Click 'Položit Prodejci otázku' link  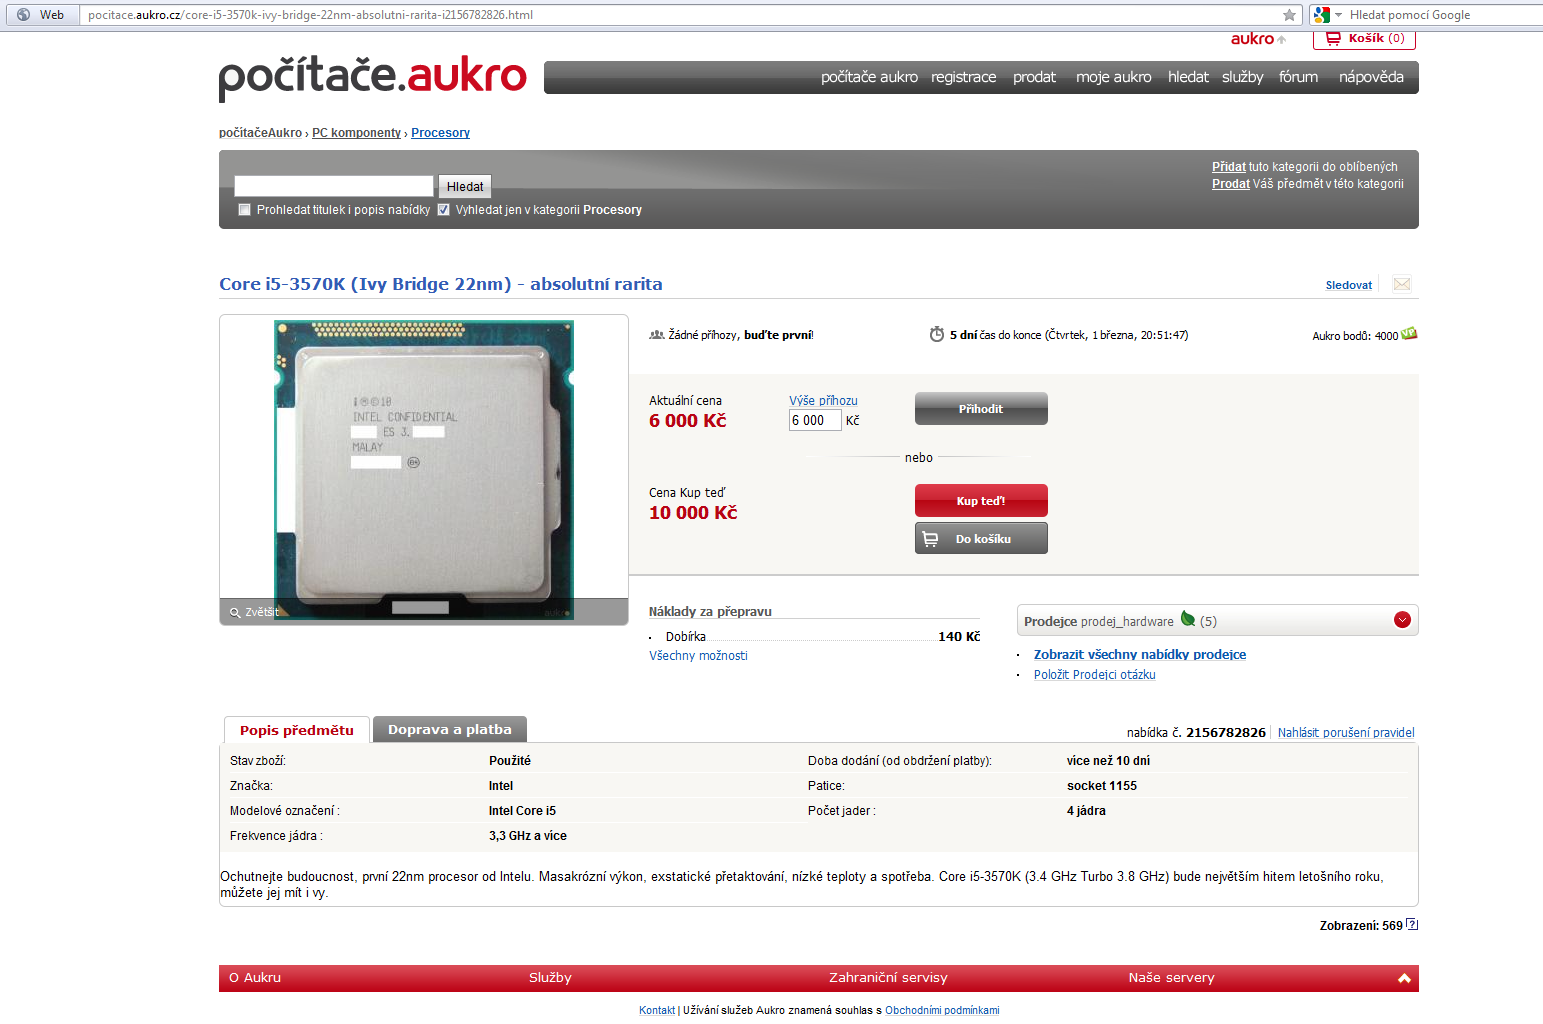[x=1095, y=675]
